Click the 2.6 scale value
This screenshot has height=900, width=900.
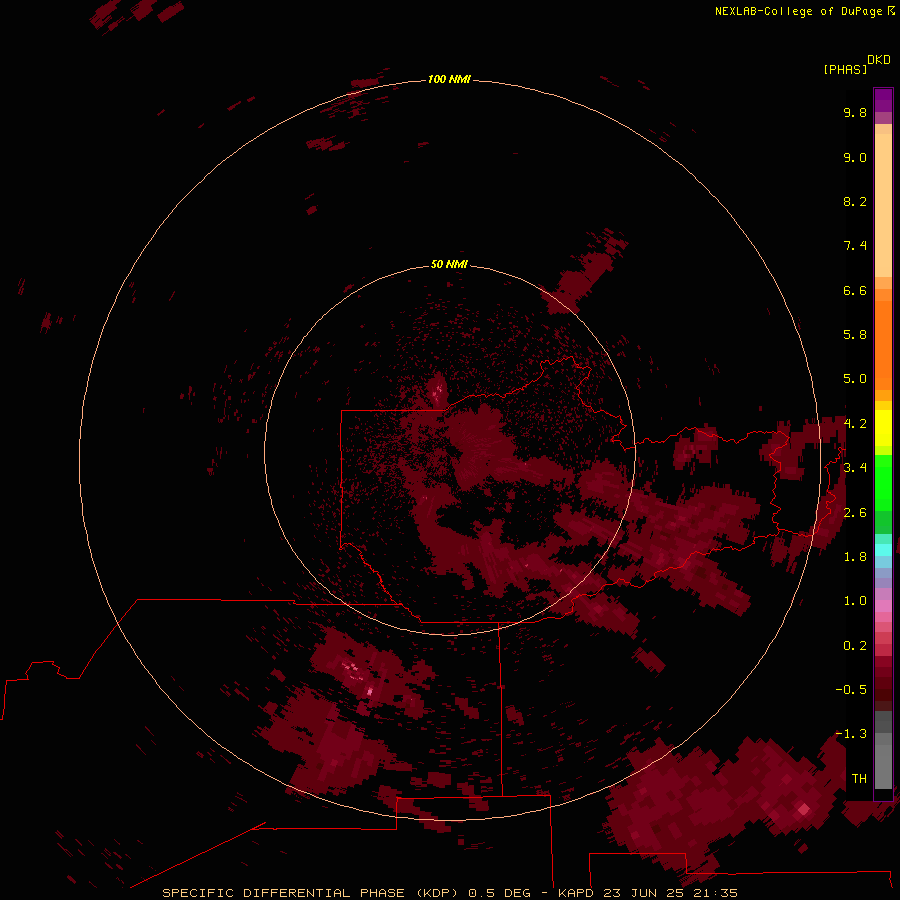point(855,513)
